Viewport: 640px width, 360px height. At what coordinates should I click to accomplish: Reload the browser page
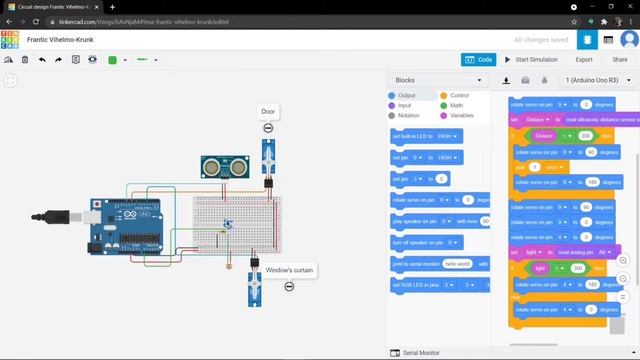point(36,22)
